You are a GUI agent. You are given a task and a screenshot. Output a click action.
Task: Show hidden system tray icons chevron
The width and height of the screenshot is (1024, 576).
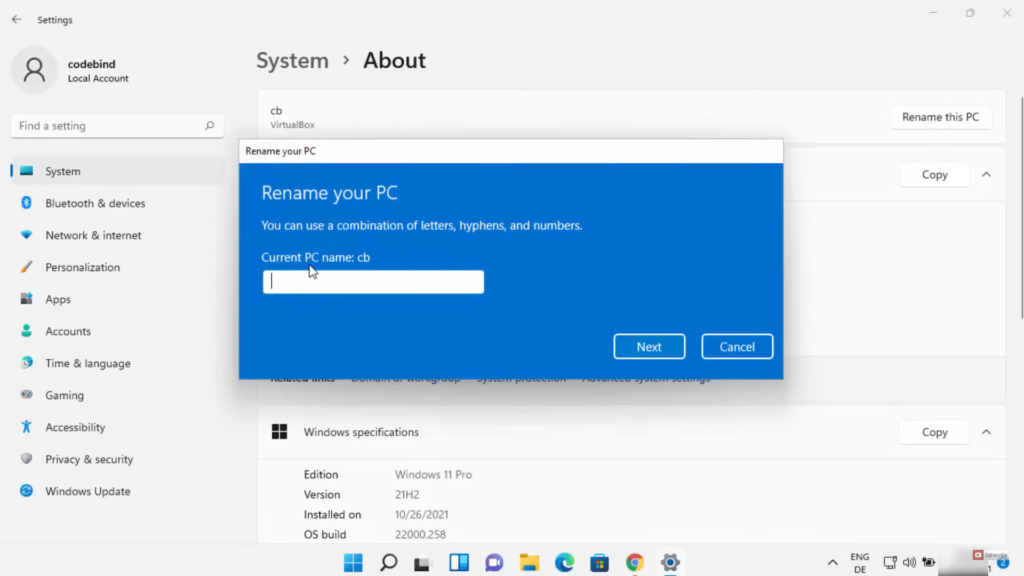point(832,563)
